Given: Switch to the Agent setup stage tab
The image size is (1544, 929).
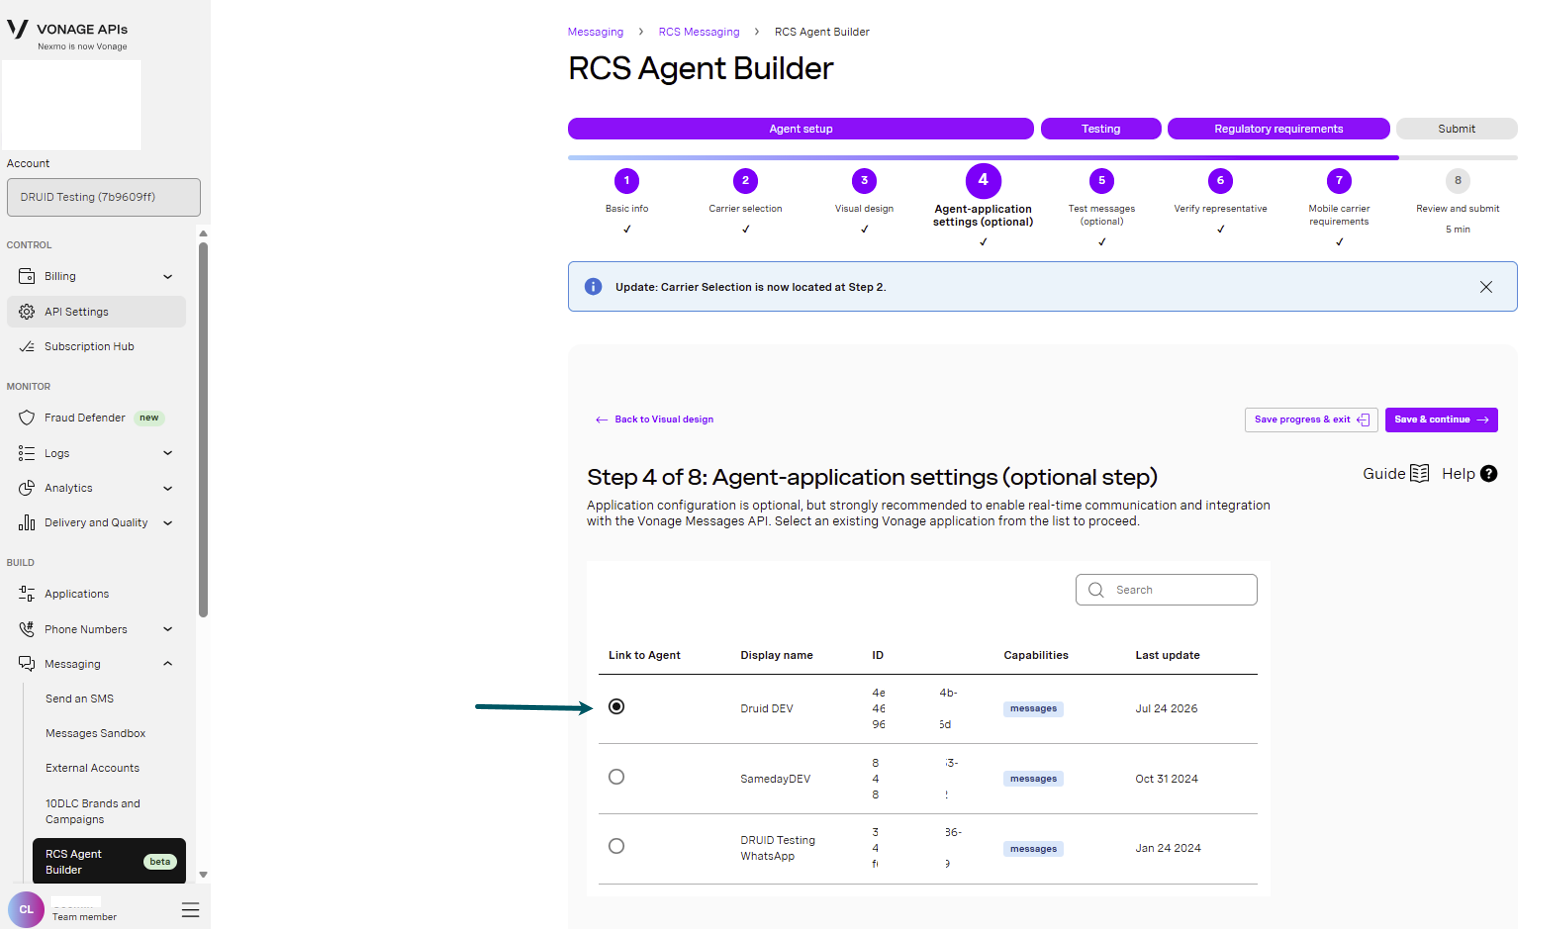Looking at the screenshot, I should tap(801, 129).
